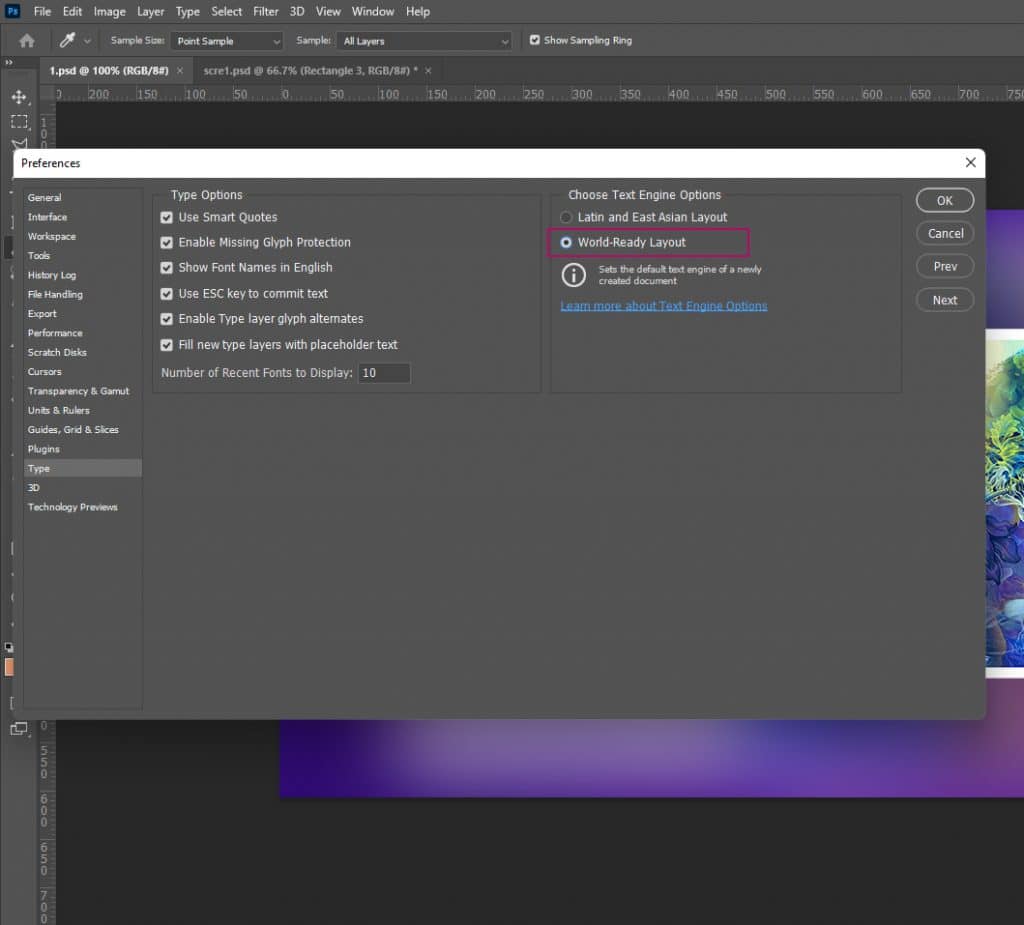Open the Filter menu
The width and height of the screenshot is (1024, 925).
point(265,12)
